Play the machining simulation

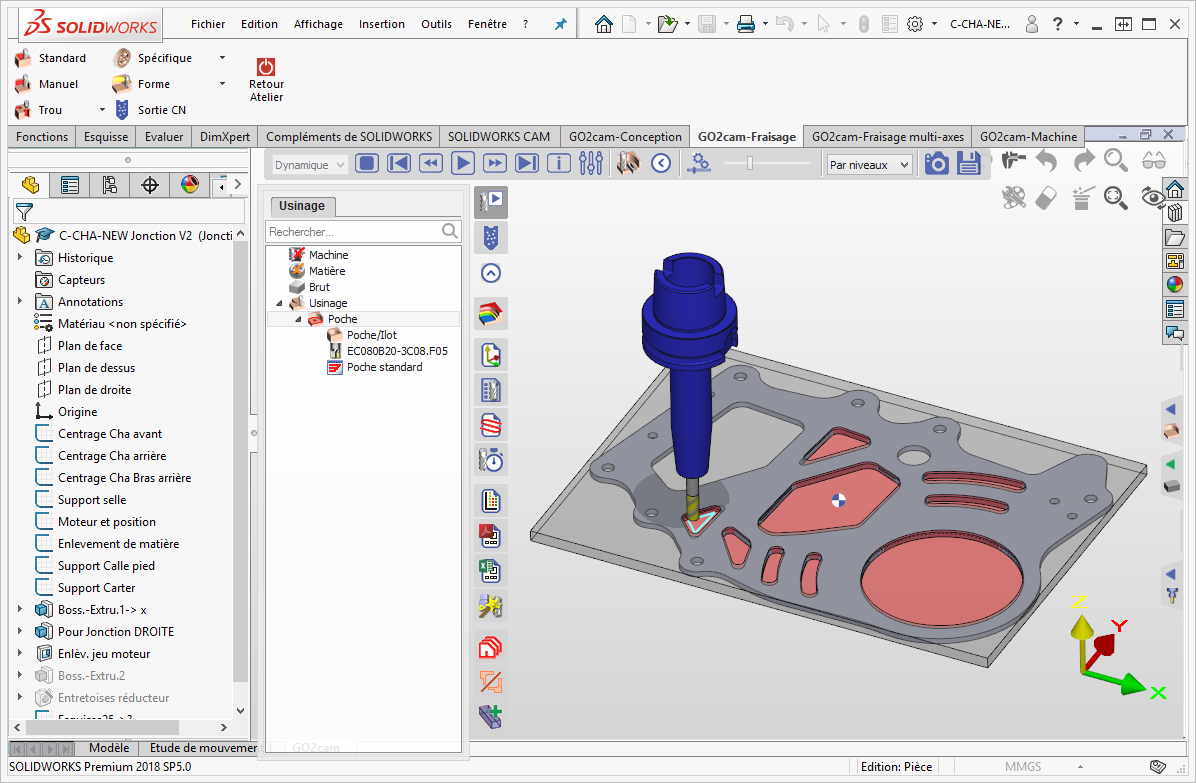click(463, 163)
